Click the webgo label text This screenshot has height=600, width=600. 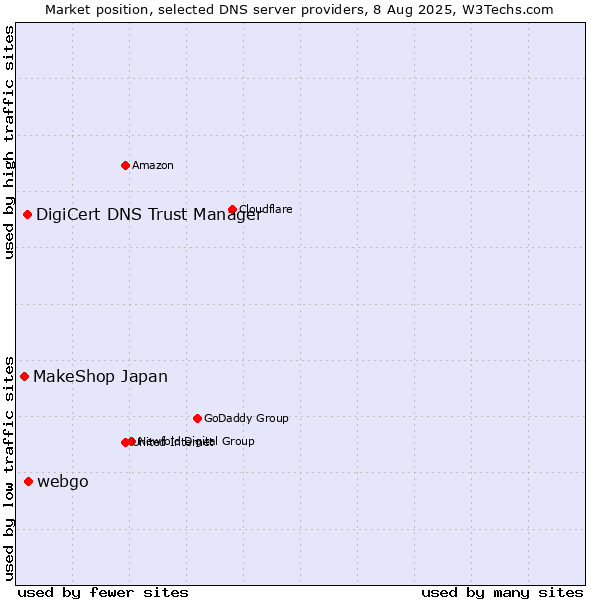(63, 482)
